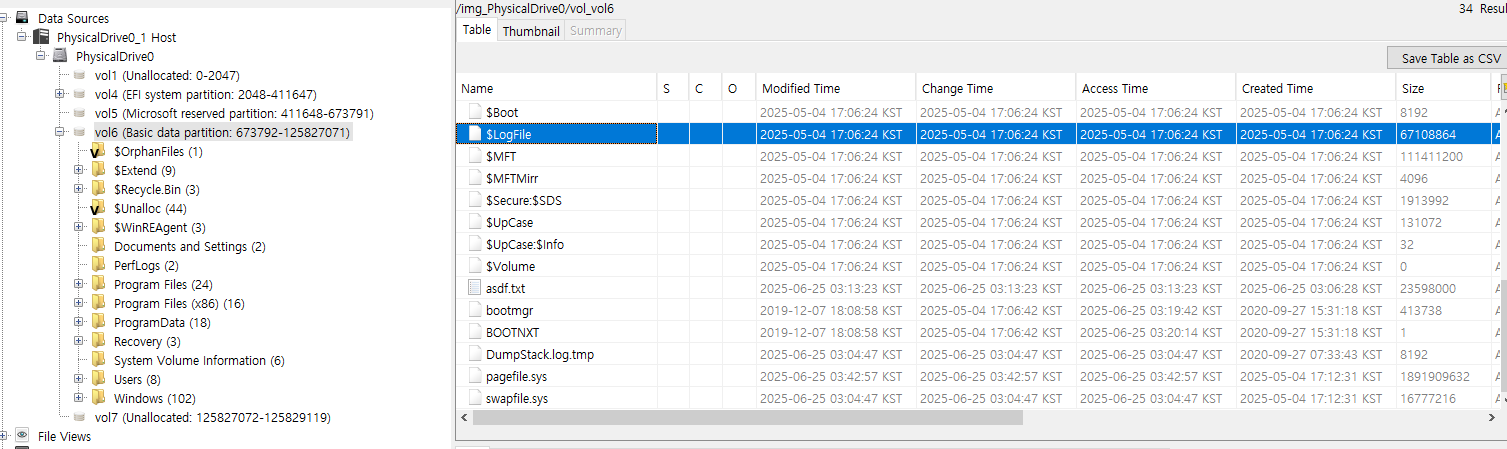
Task: Click the asdf.txt text file icon
Action: pyautogui.click(x=475, y=288)
